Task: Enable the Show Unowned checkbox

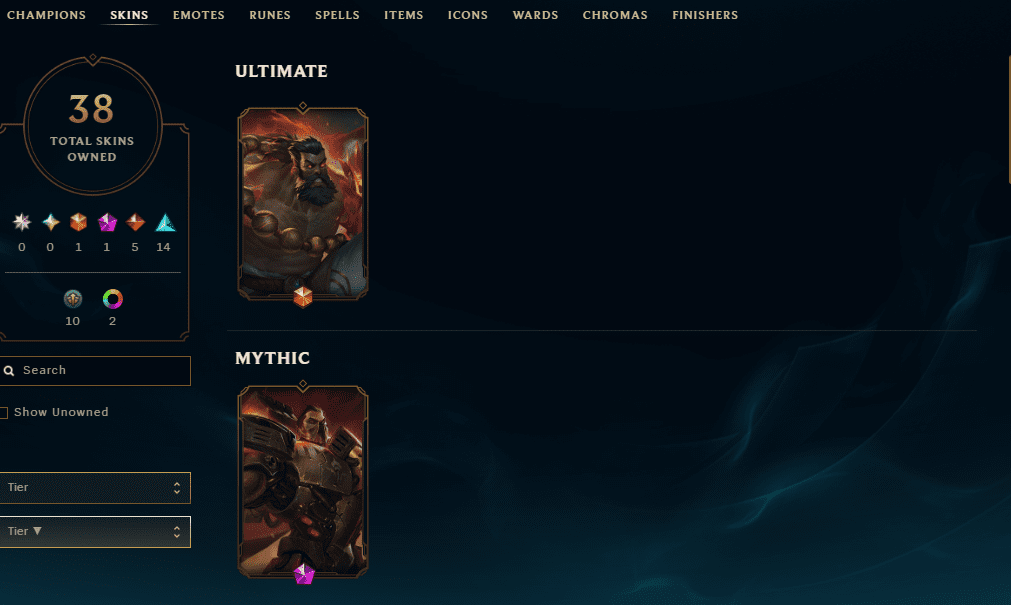Action: point(4,413)
